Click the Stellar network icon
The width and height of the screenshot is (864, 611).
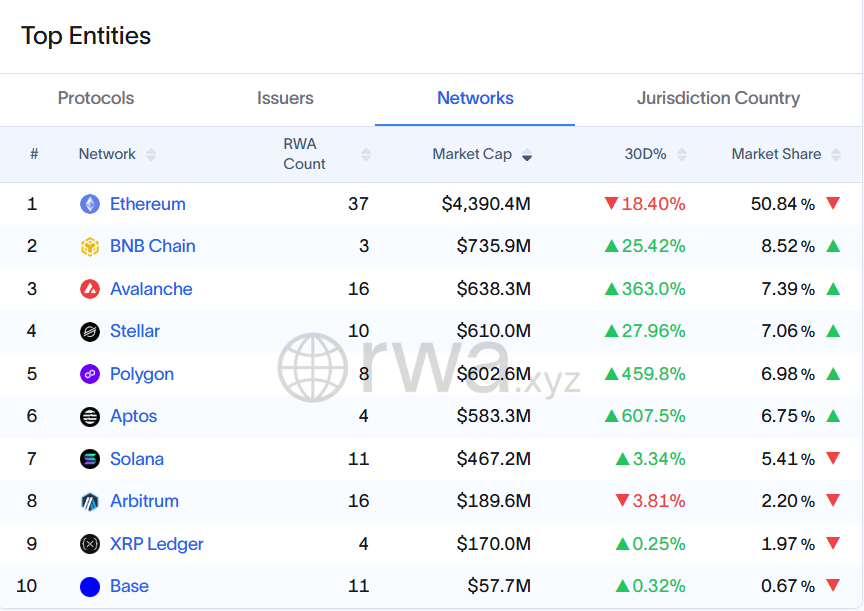88,331
